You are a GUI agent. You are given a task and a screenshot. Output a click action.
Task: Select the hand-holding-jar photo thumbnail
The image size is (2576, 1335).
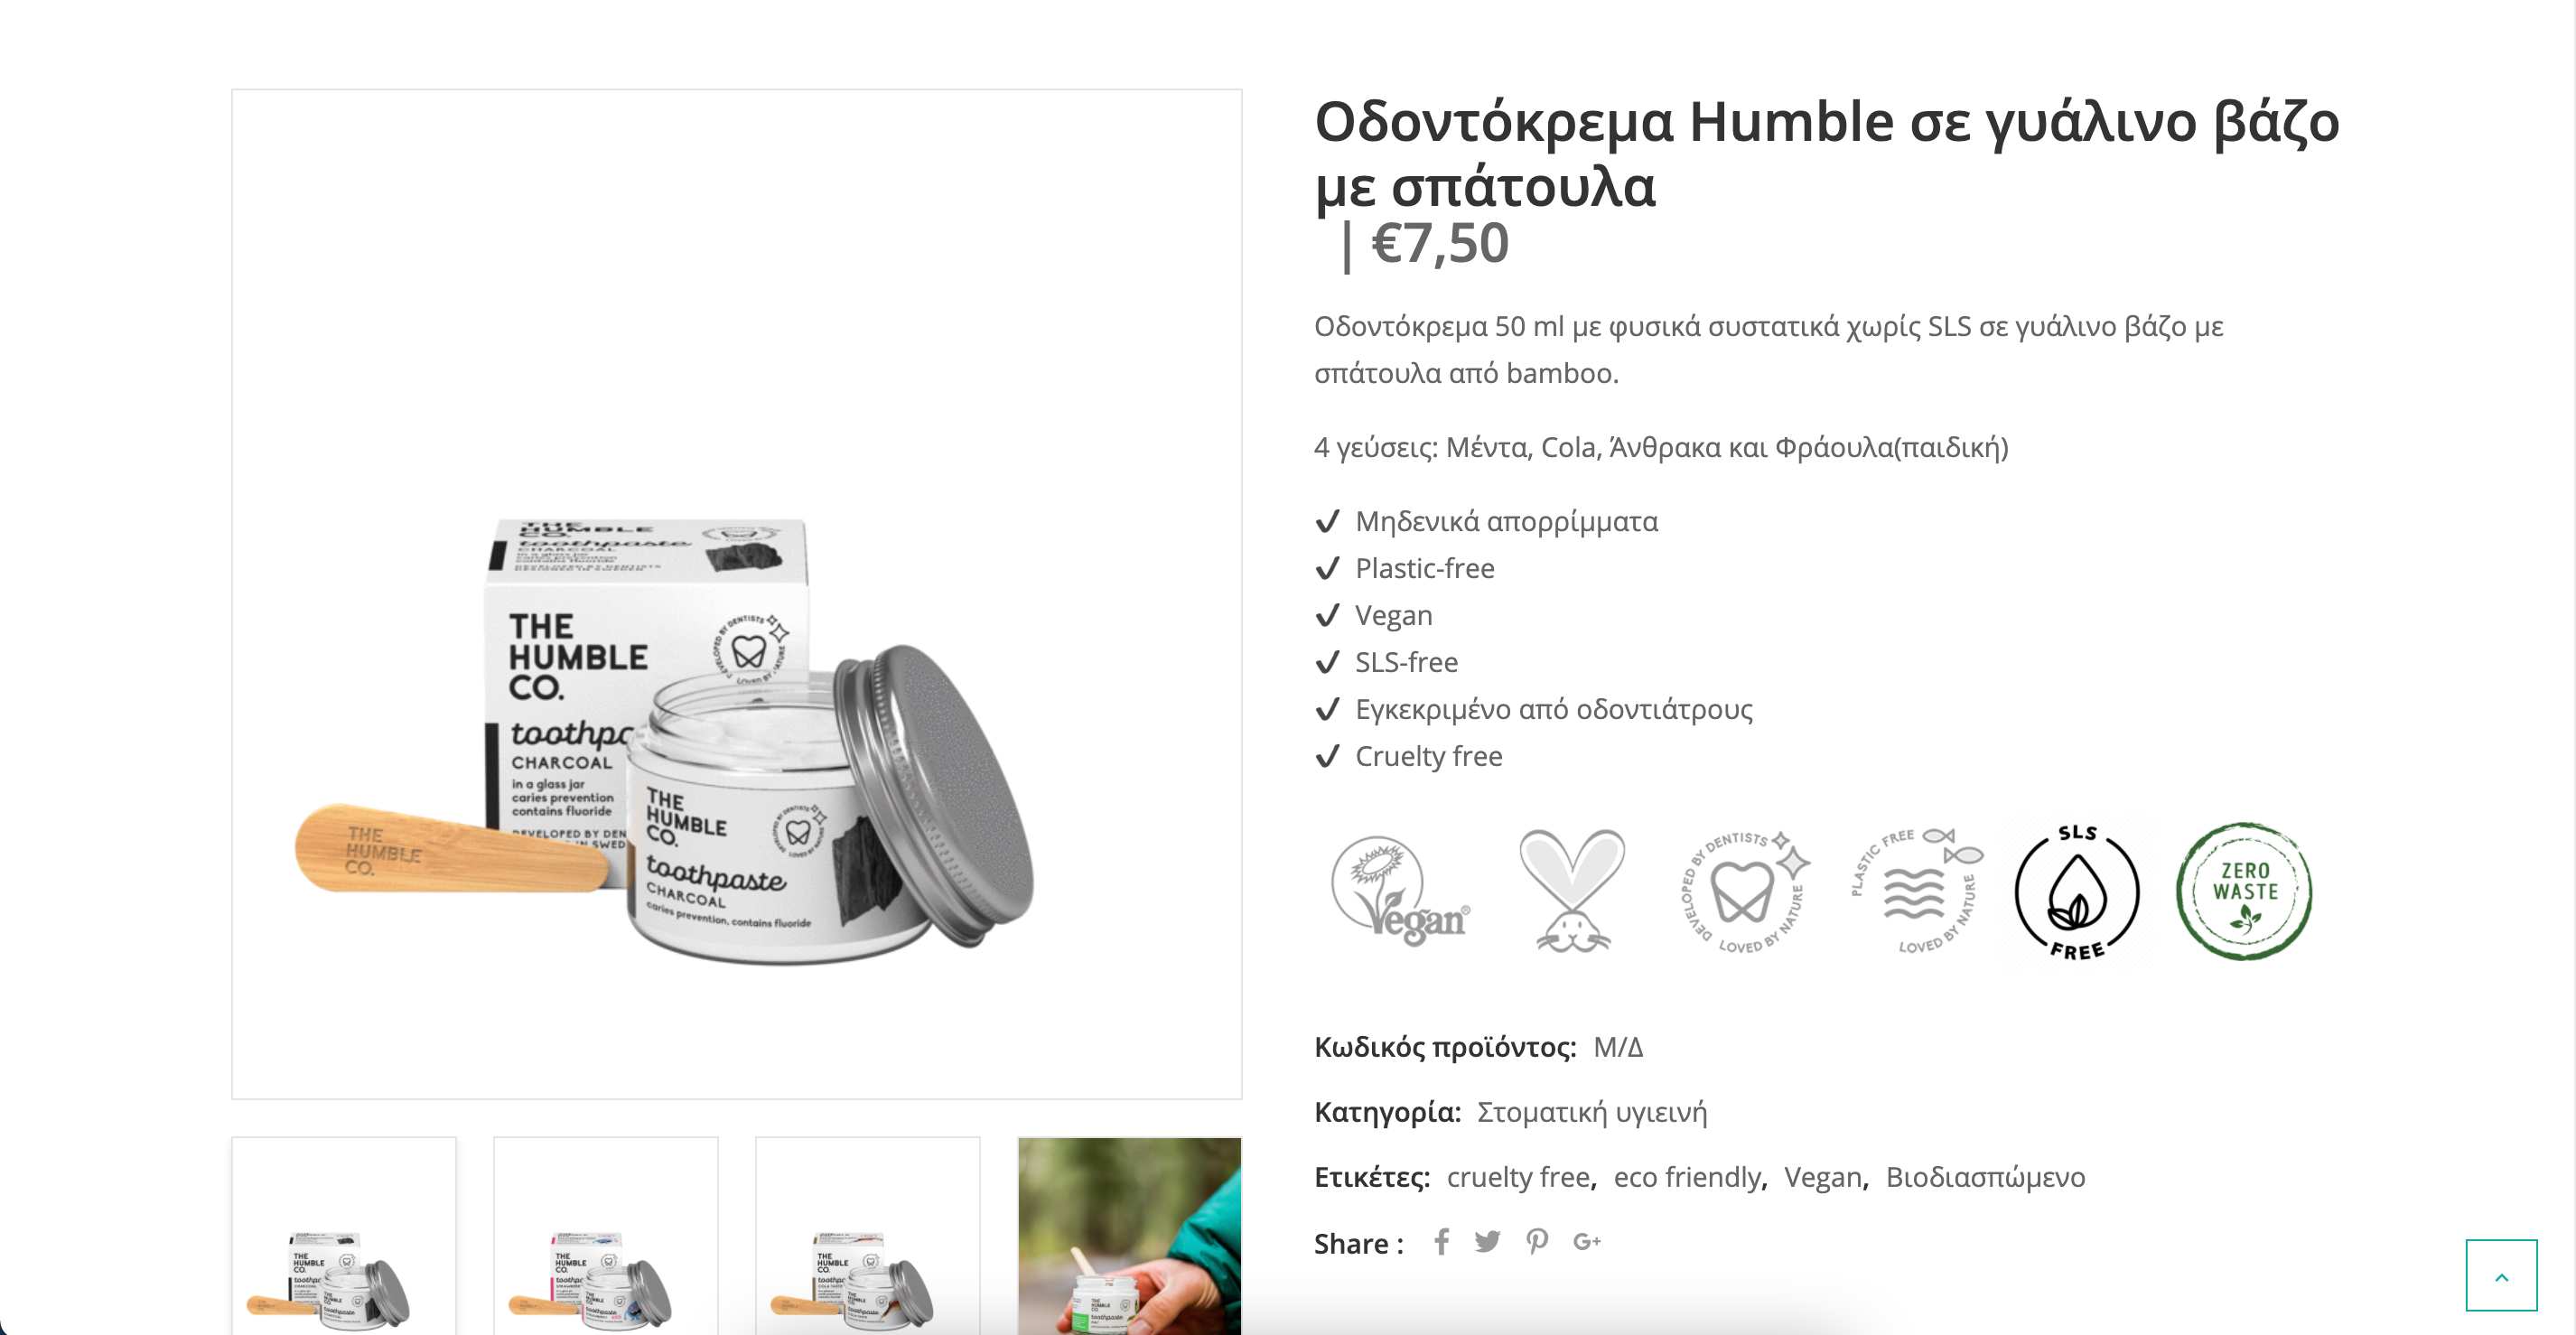[1130, 1236]
